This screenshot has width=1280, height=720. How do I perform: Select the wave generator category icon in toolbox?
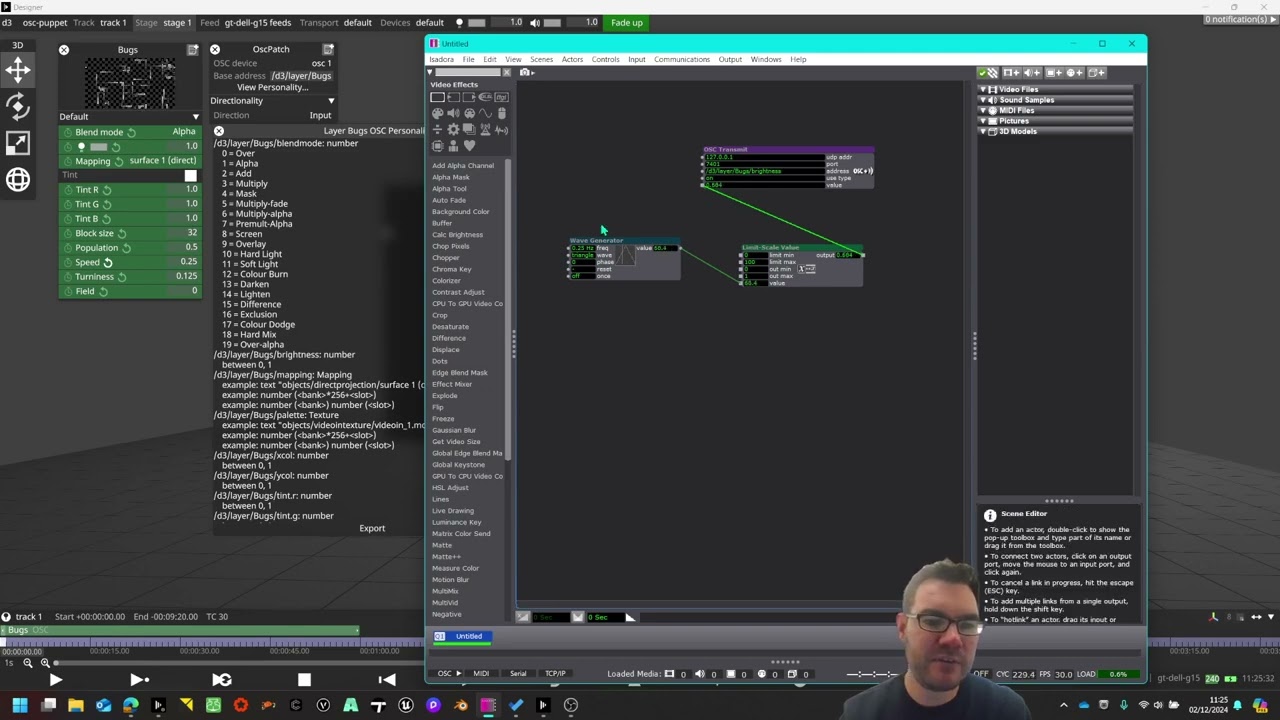[x=486, y=114]
